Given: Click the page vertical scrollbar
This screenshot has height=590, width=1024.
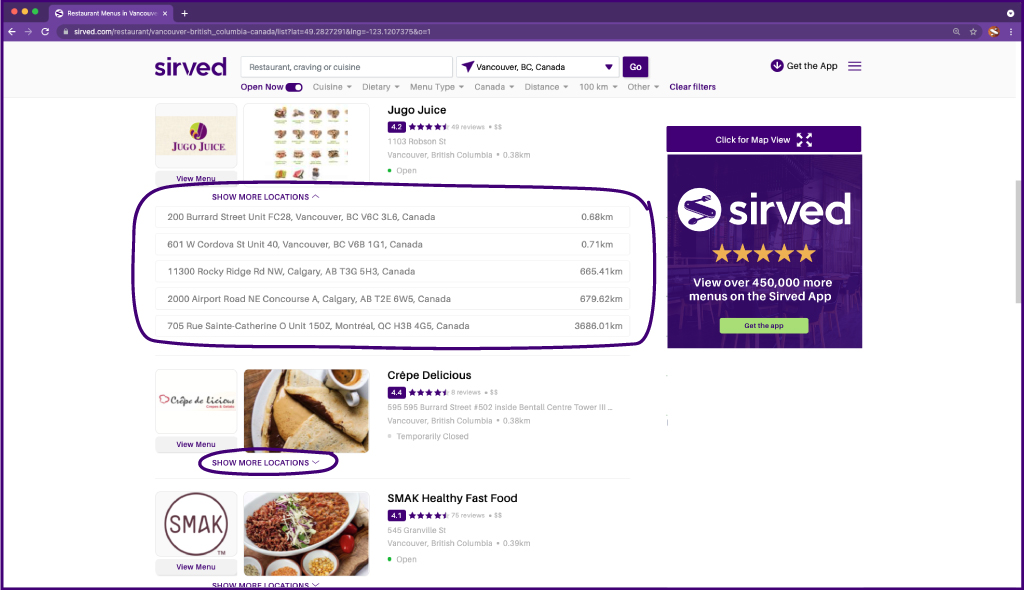Looking at the screenshot, I should (x=1019, y=242).
